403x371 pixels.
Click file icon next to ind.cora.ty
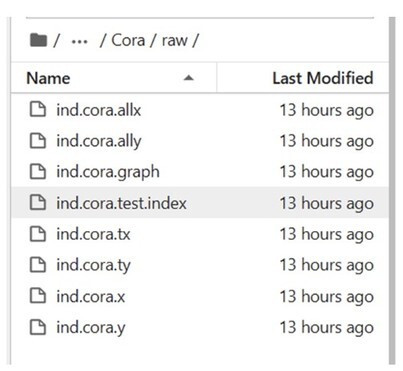(38, 265)
